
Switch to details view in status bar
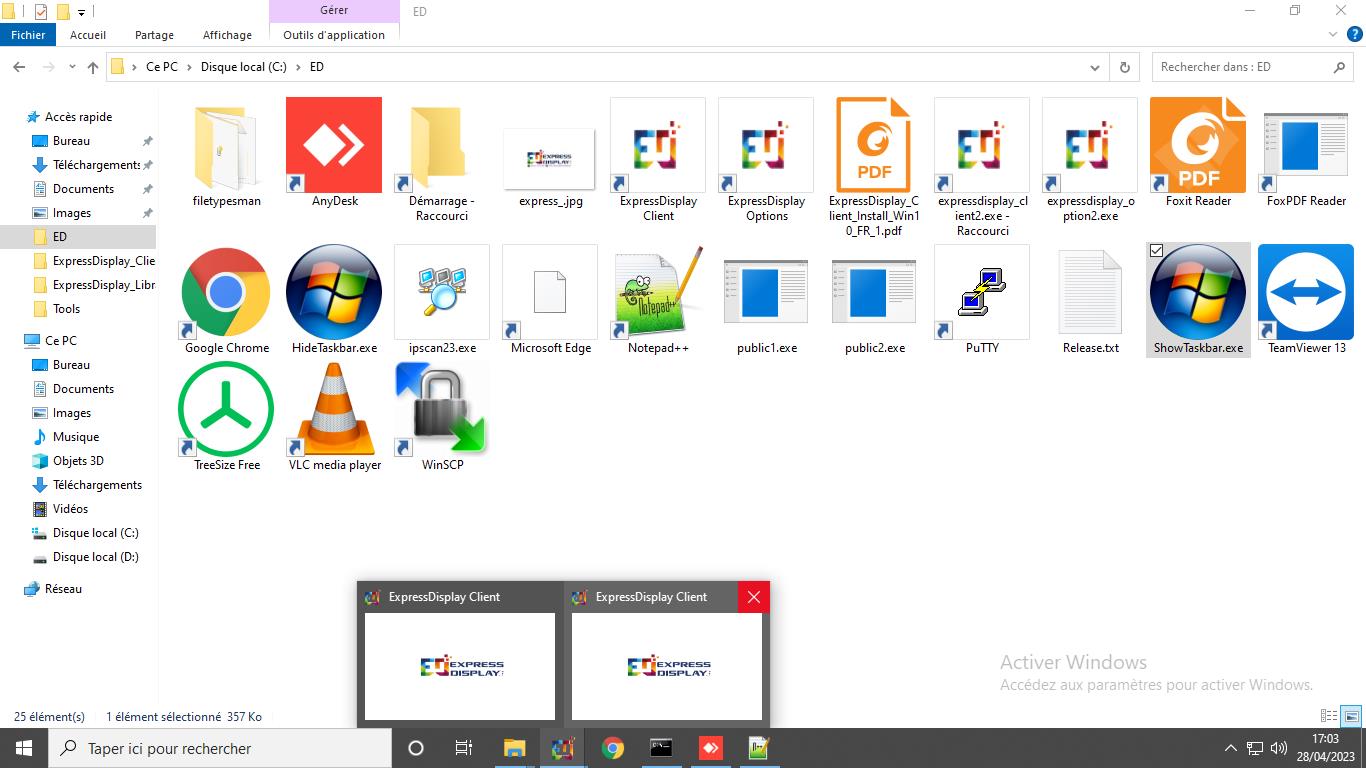pos(1329,716)
